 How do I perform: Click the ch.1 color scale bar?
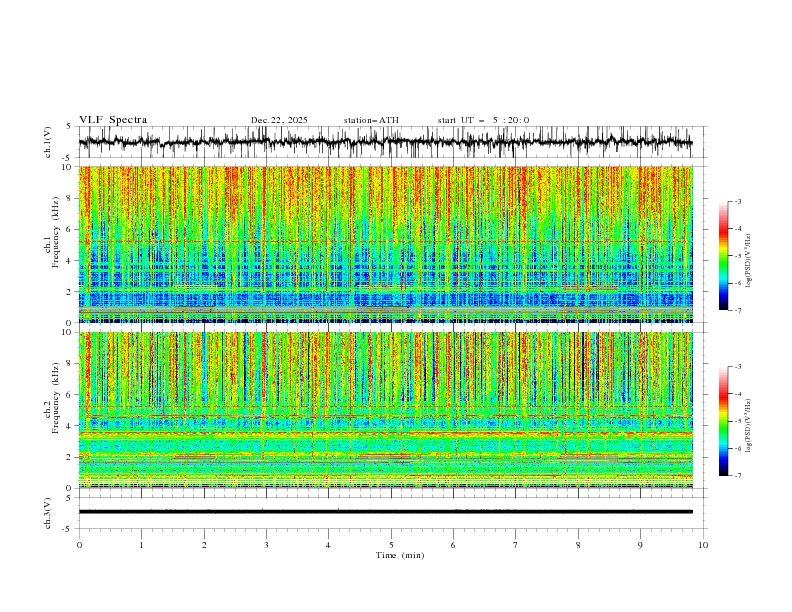click(723, 255)
